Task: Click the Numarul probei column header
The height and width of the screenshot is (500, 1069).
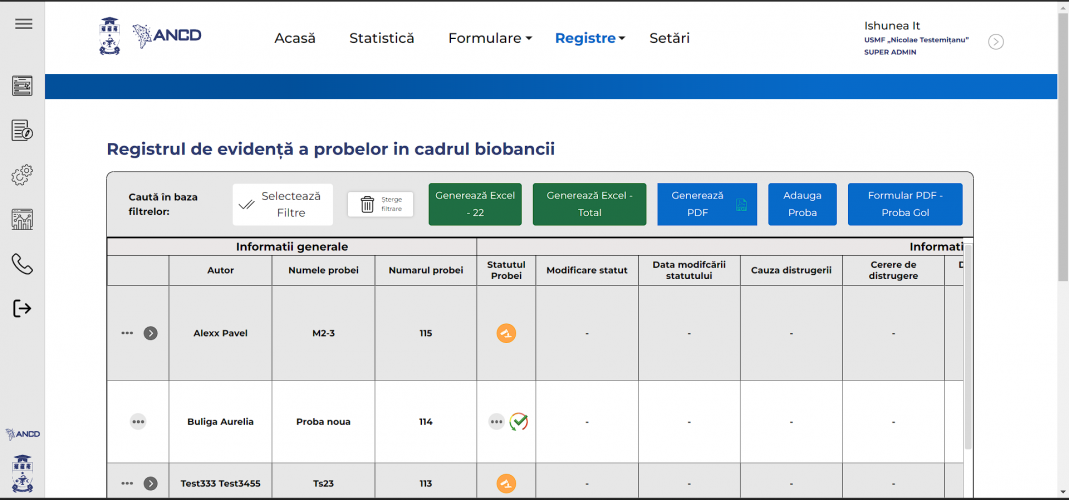Action: point(426,270)
